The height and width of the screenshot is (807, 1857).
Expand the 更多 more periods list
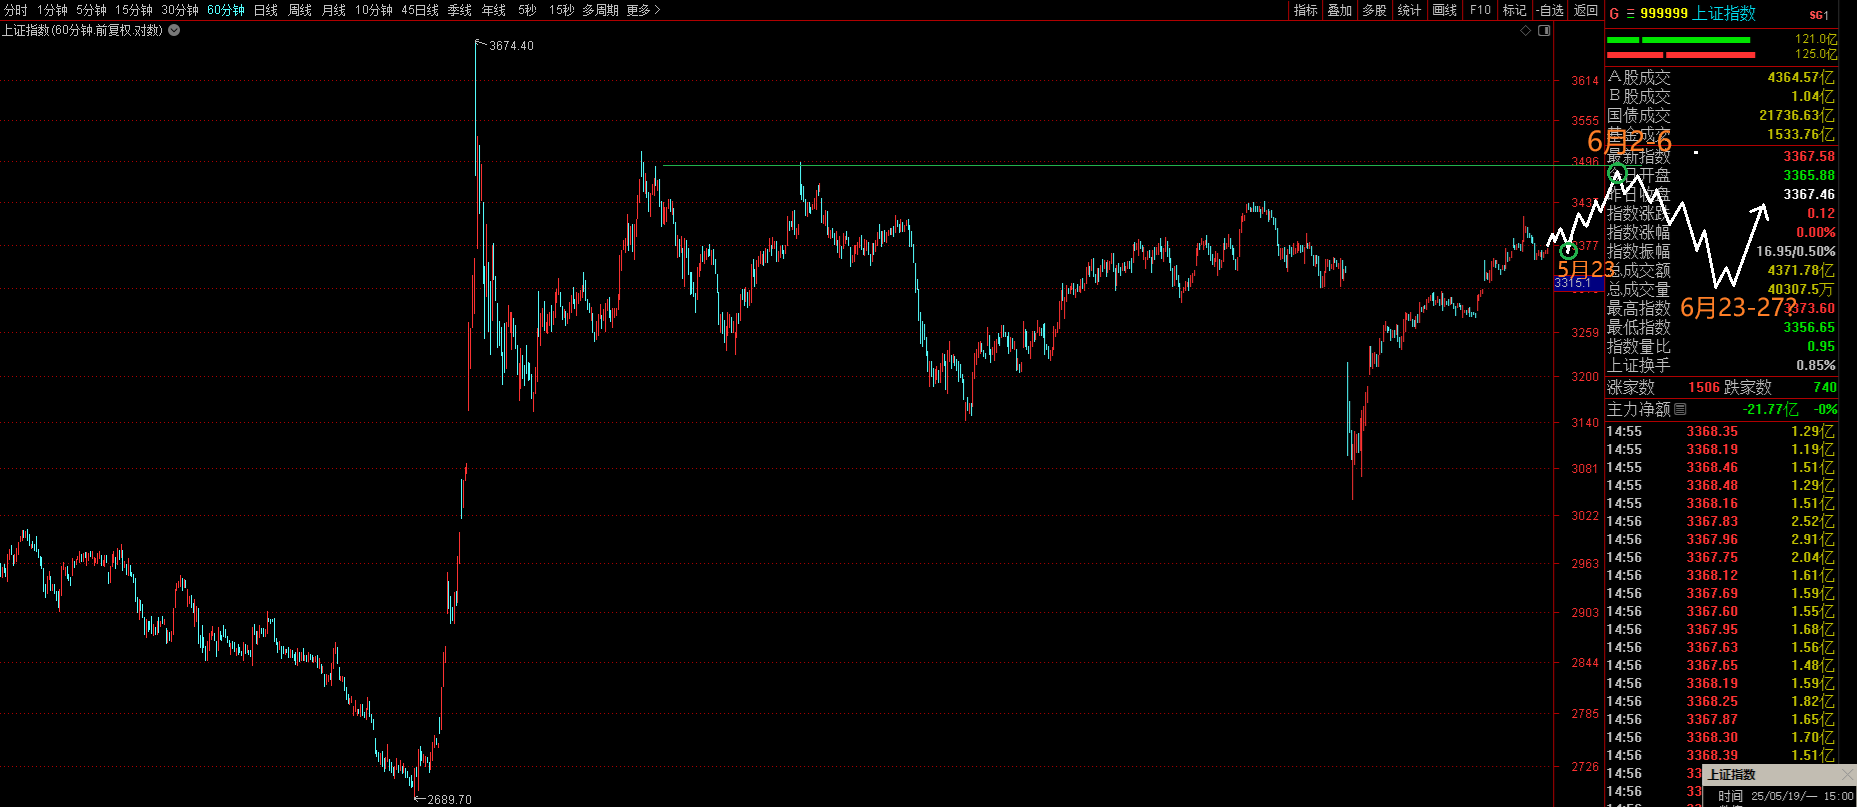coord(643,10)
